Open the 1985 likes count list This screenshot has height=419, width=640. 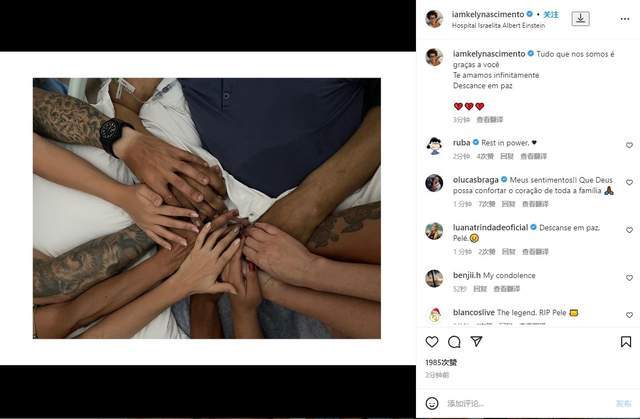coord(441,362)
